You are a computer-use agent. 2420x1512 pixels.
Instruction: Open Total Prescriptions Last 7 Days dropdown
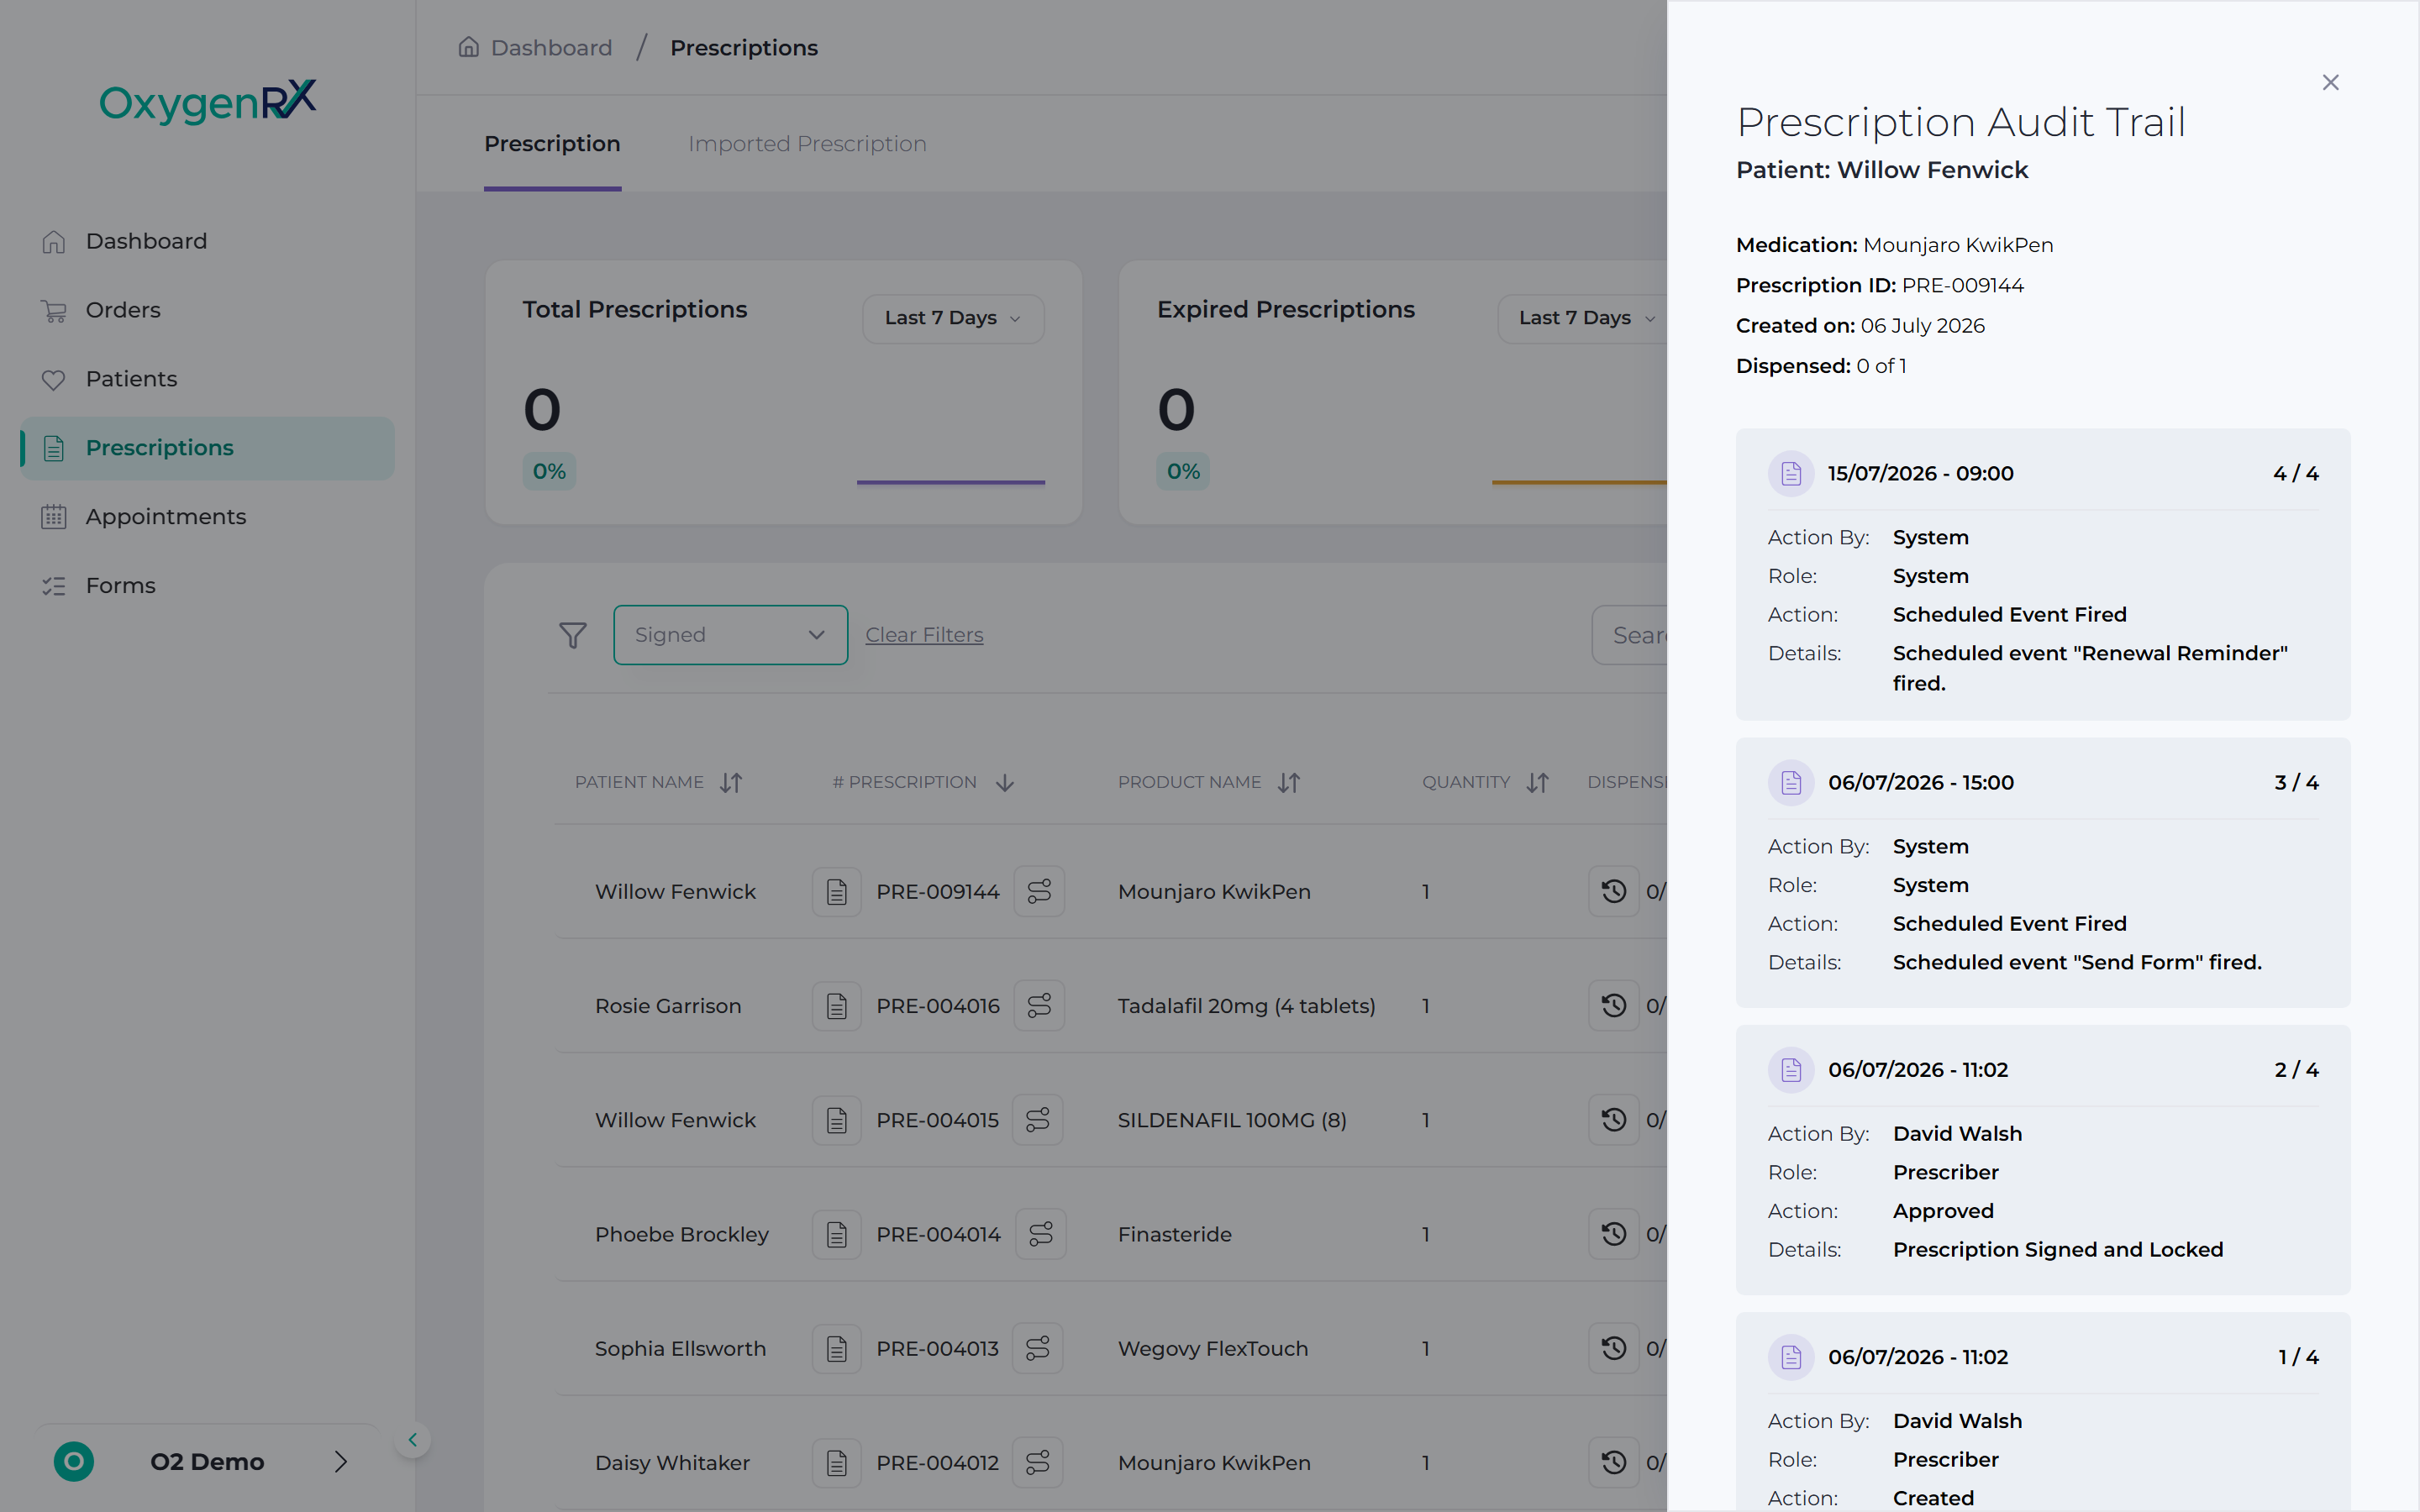coord(953,318)
